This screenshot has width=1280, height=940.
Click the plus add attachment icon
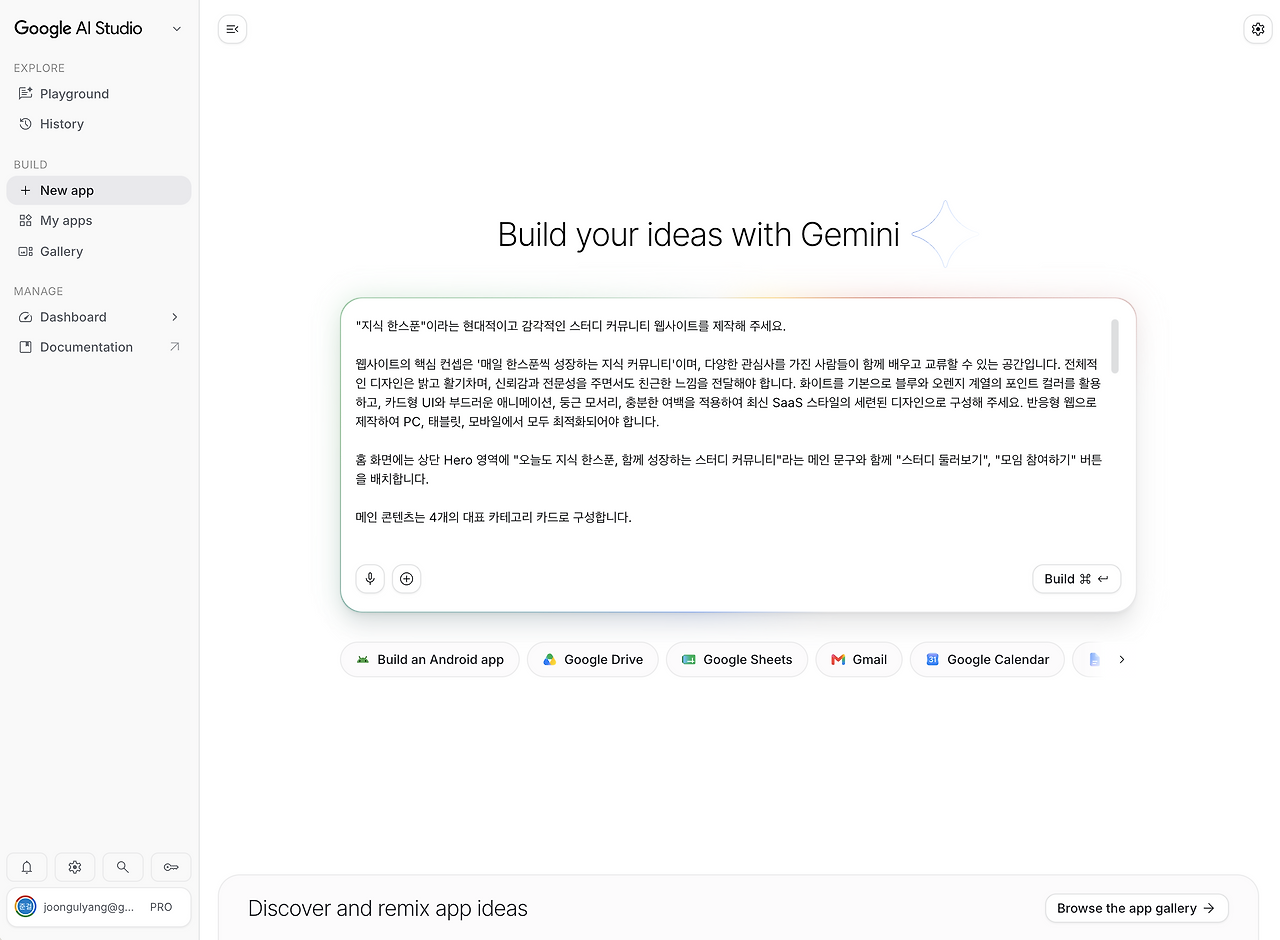tap(406, 579)
